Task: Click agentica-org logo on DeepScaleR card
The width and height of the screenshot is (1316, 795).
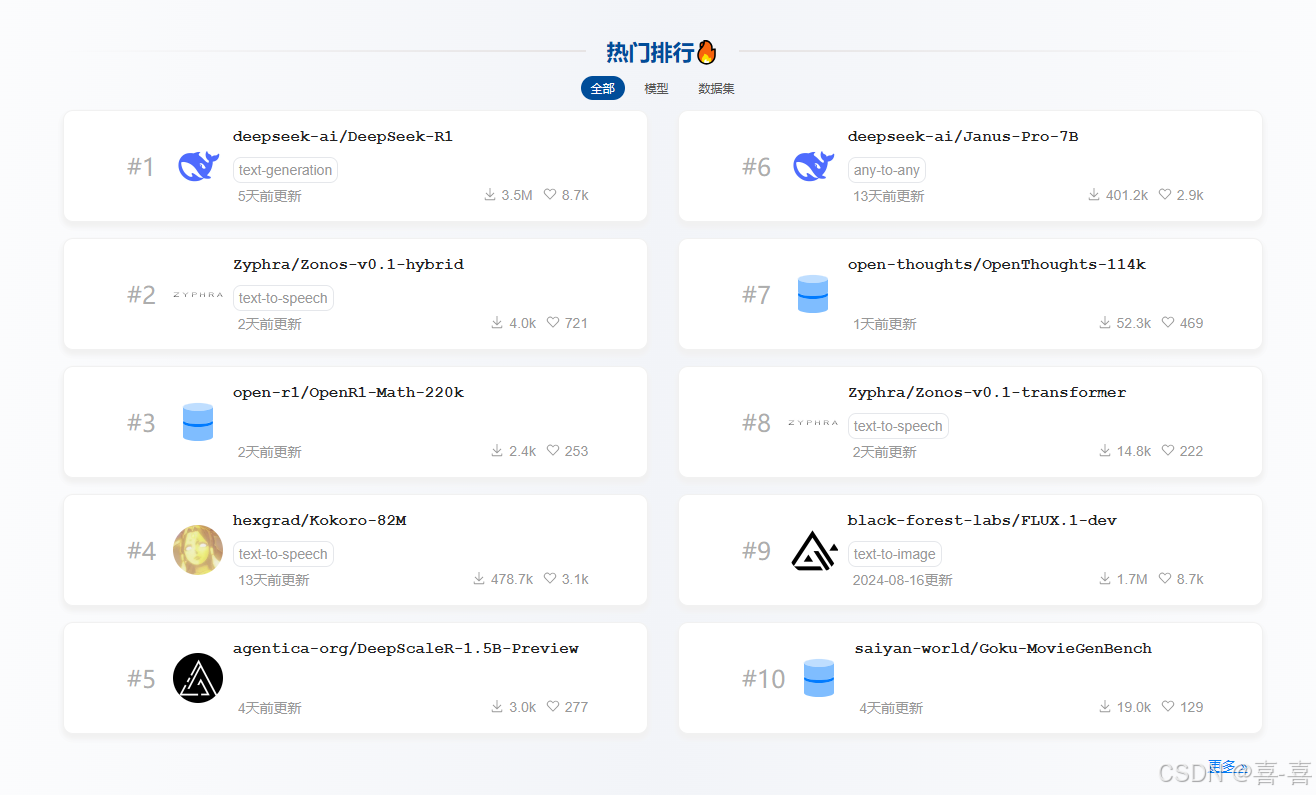Action: click(x=198, y=678)
